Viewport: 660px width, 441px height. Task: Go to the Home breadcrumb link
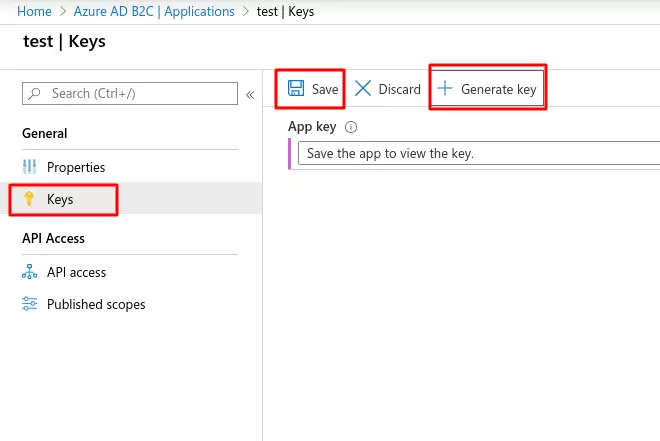click(35, 11)
